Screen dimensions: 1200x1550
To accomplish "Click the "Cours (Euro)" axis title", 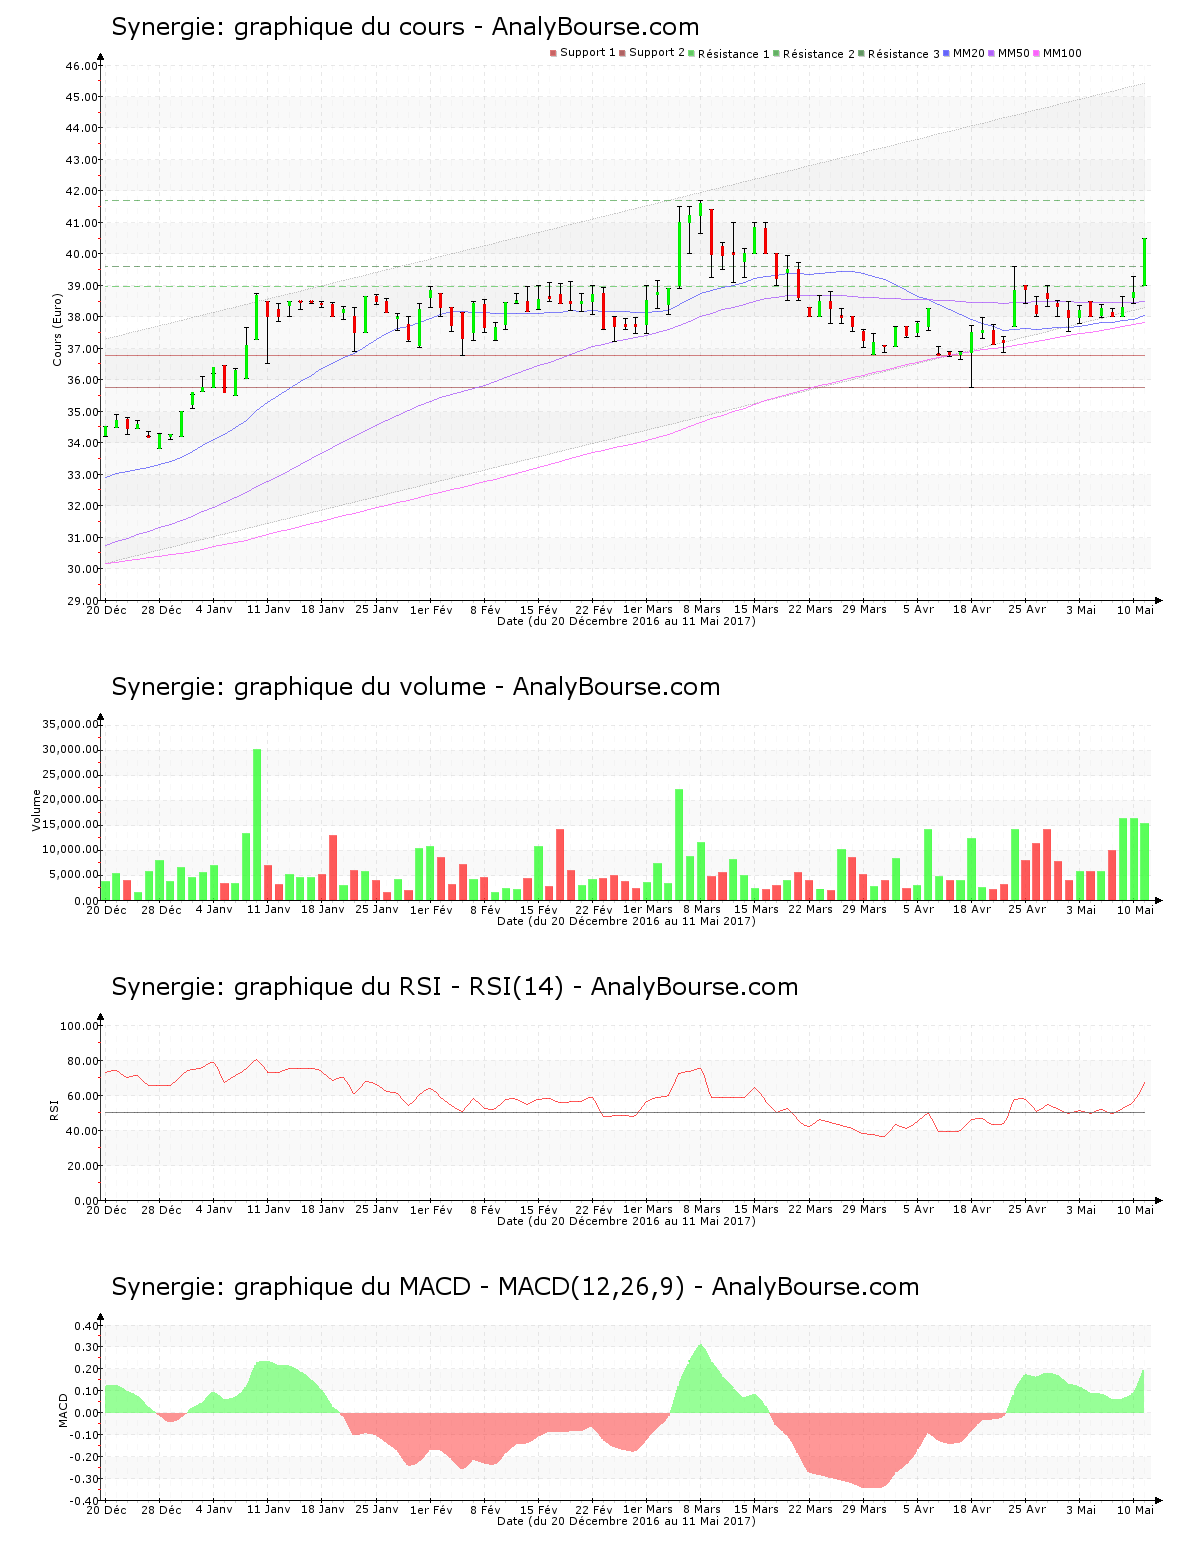I will (x=57, y=329).
